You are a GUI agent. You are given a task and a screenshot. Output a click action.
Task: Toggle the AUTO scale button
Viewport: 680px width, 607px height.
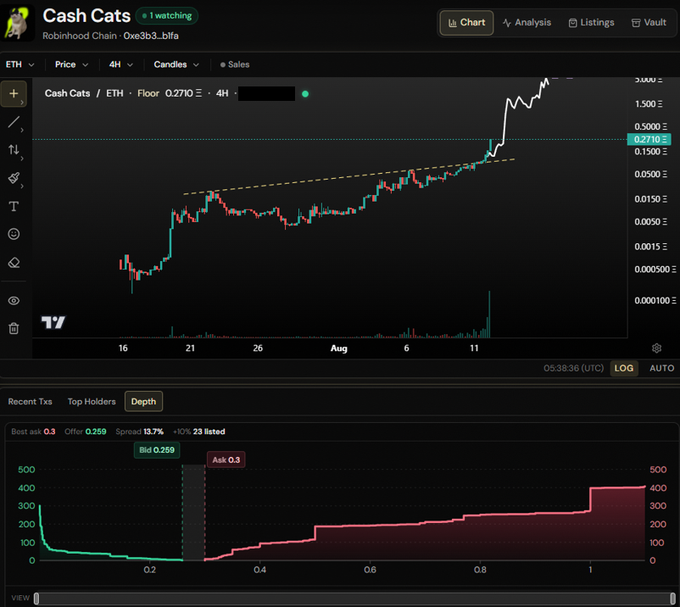[x=661, y=368]
